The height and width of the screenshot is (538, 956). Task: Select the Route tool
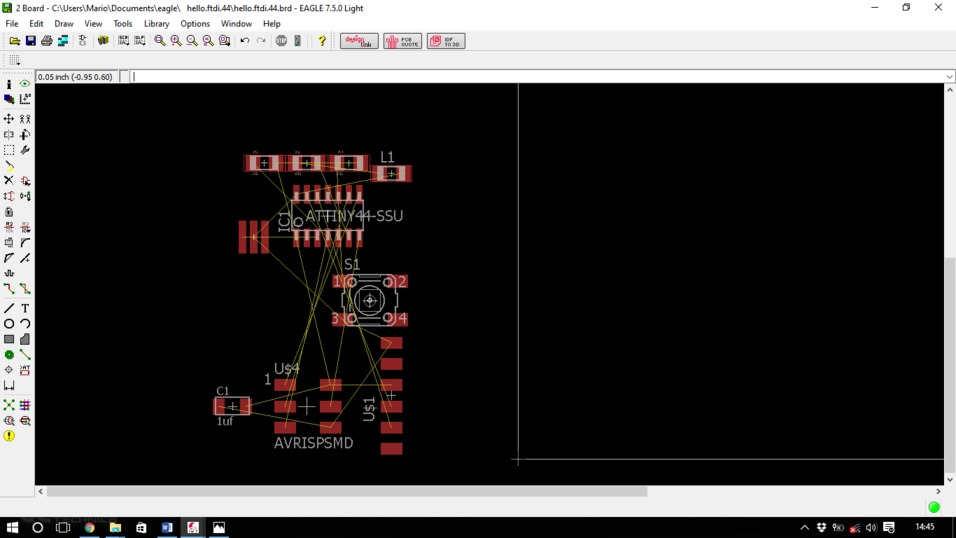pos(9,289)
